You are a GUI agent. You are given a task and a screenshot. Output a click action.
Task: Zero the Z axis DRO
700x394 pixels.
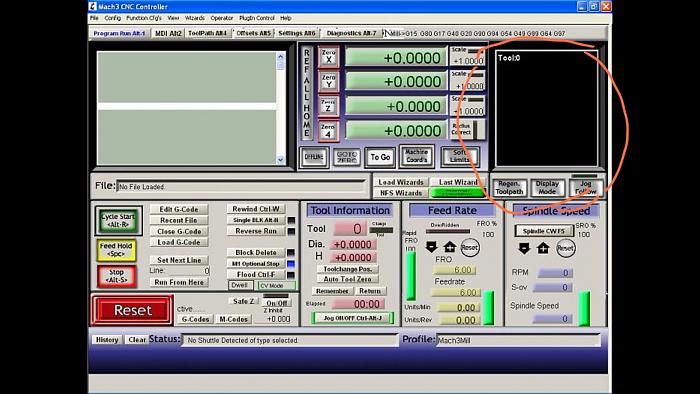click(328, 106)
